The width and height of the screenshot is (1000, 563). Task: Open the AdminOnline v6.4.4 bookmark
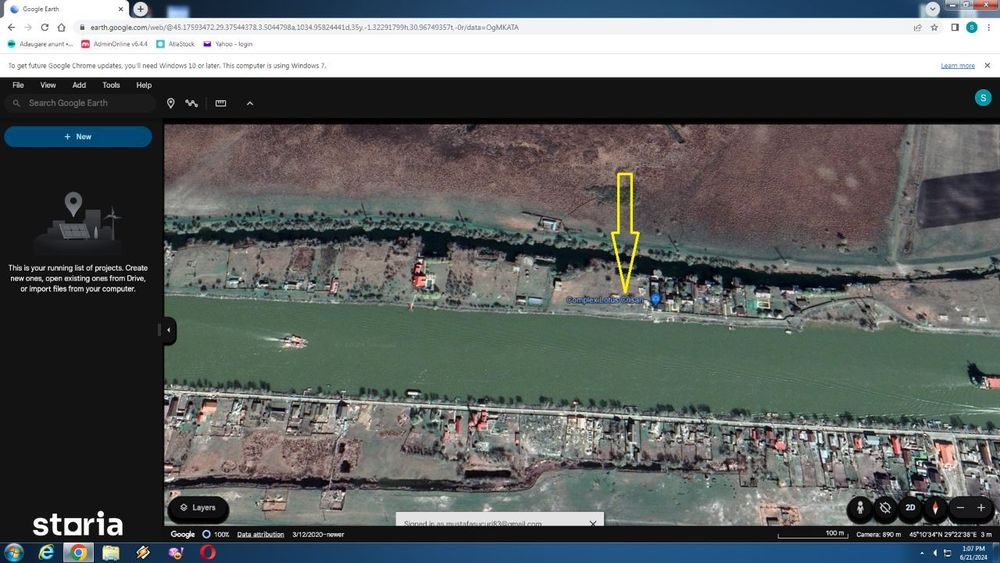[114, 44]
